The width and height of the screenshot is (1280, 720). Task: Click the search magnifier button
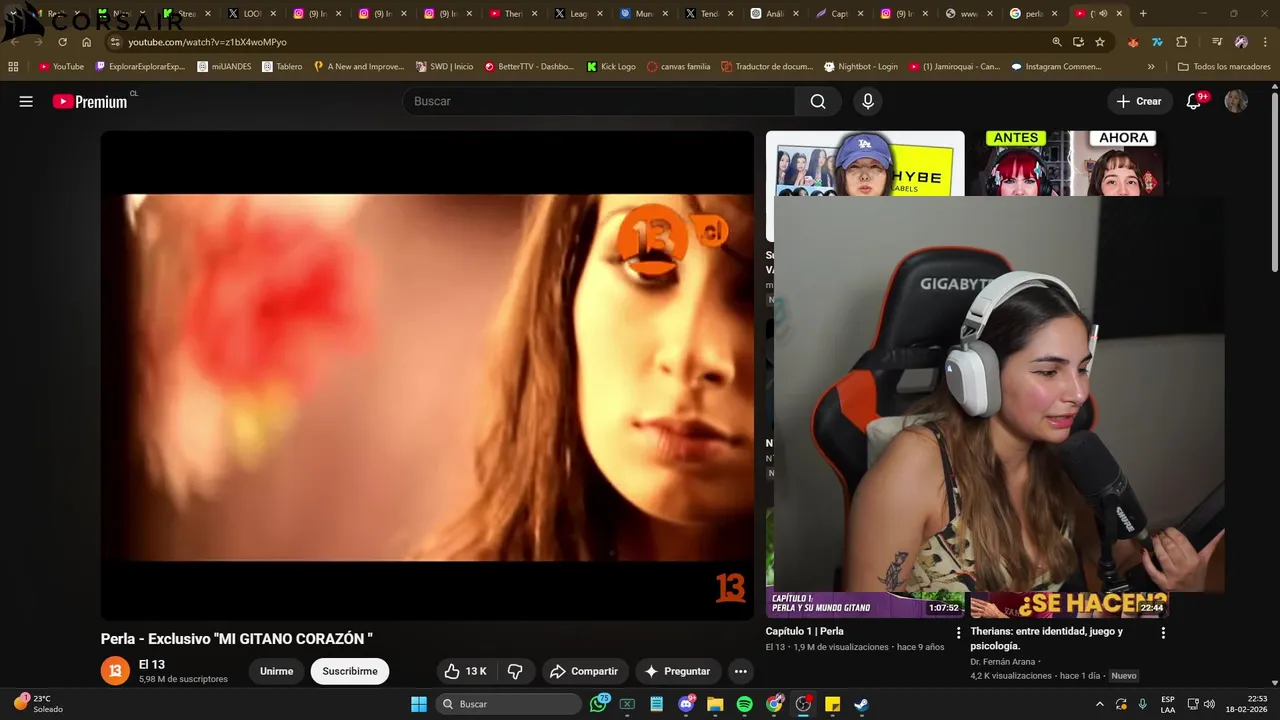[818, 101]
